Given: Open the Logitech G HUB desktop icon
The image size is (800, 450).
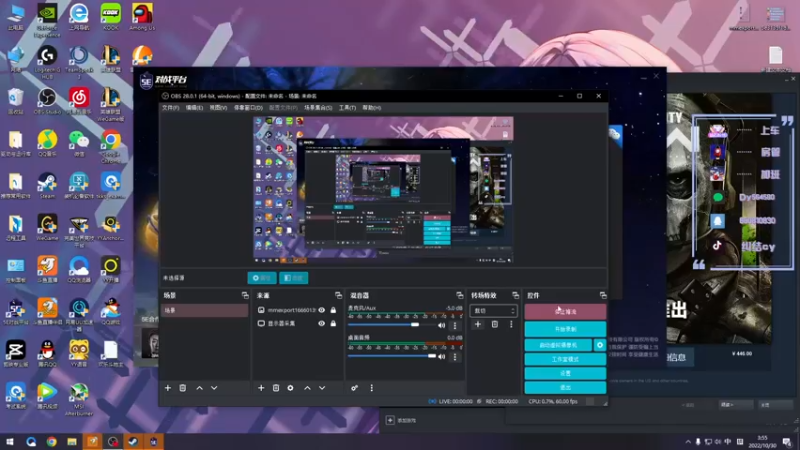Looking at the screenshot, I should [47, 62].
